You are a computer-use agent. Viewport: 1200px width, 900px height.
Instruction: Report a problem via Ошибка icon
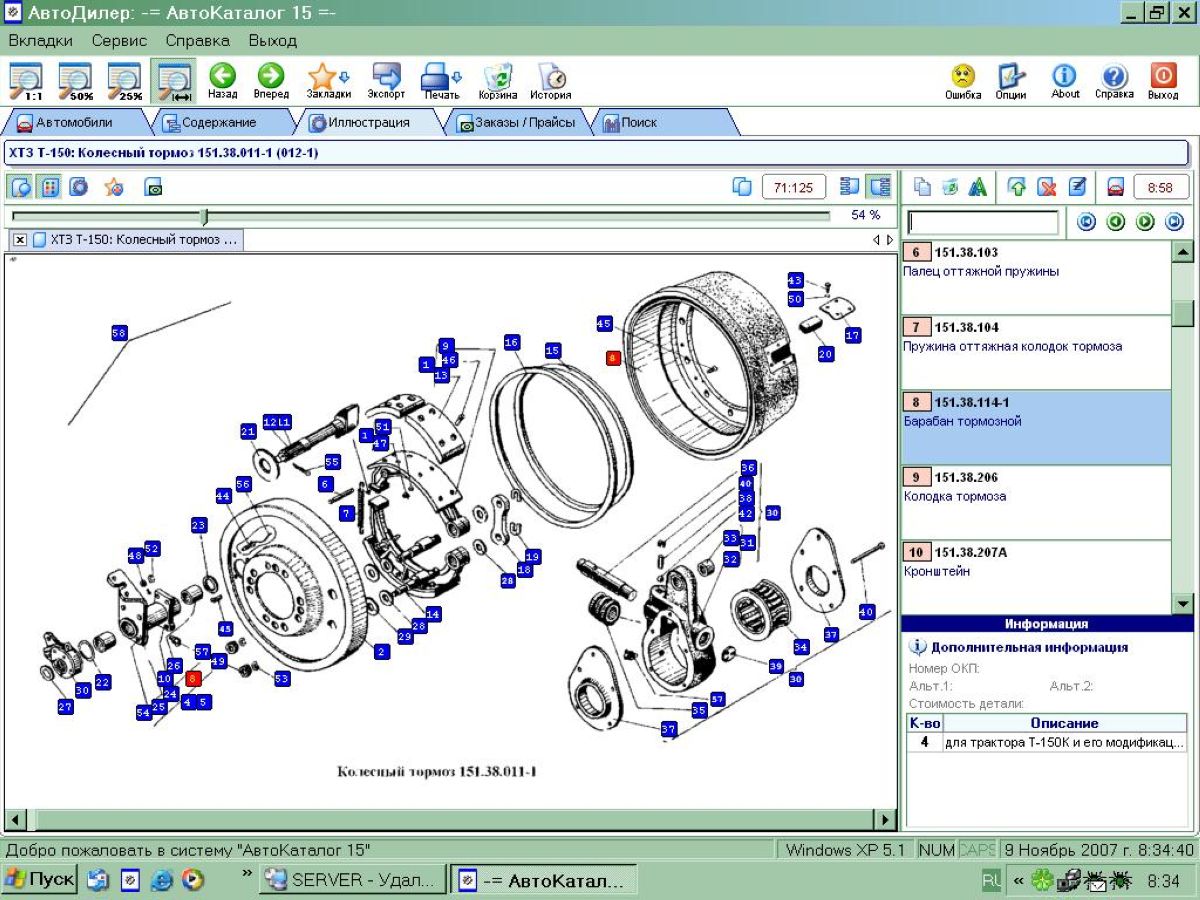962,80
